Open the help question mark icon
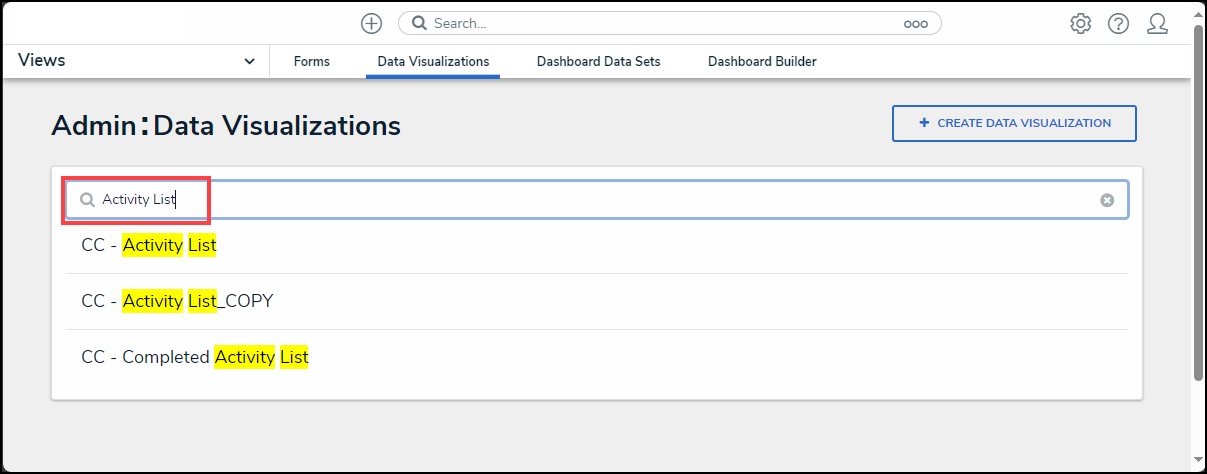The height and width of the screenshot is (474, 1207). 1118,24
